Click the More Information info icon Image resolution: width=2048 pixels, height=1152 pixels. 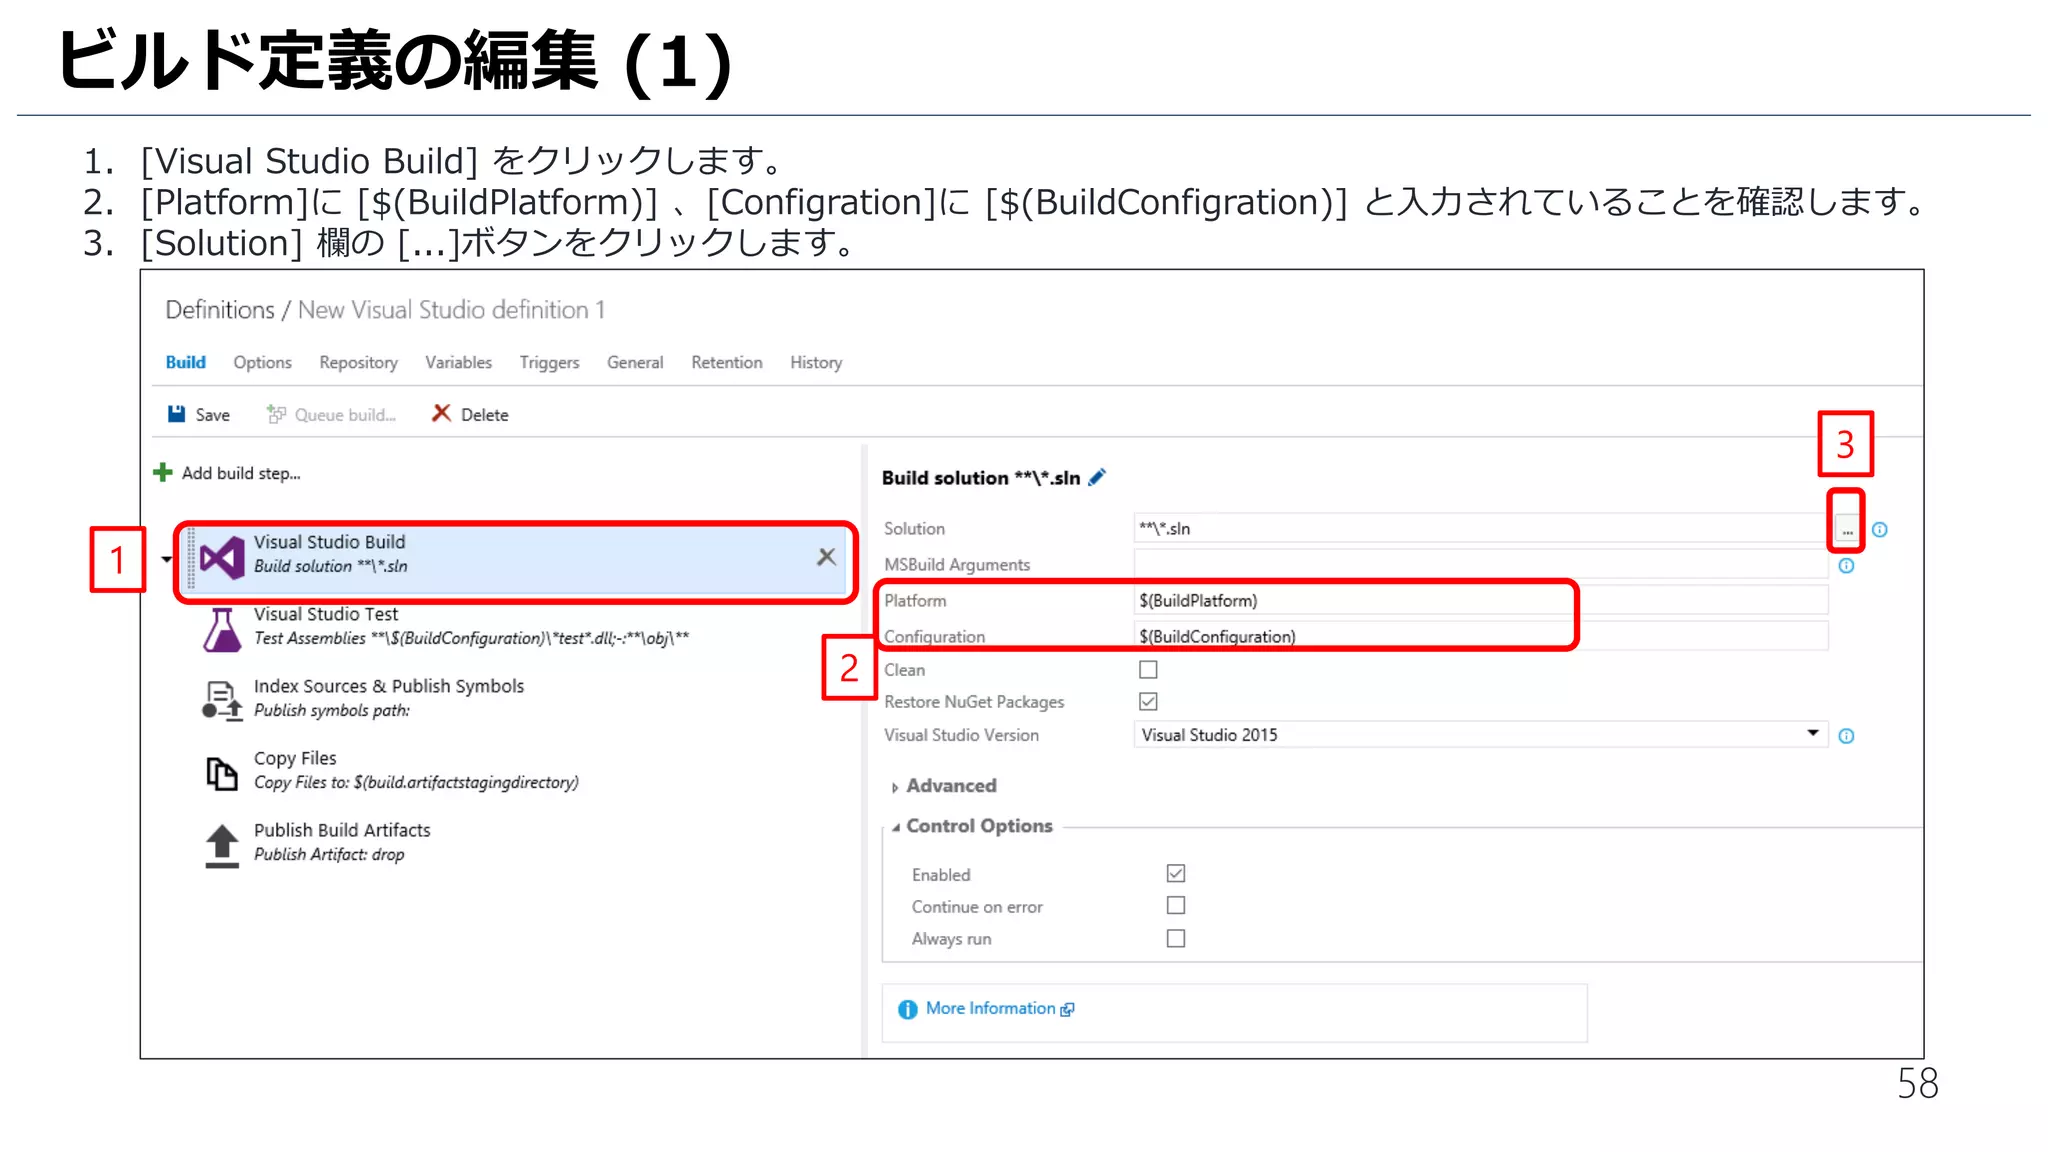pos(908,1010)
